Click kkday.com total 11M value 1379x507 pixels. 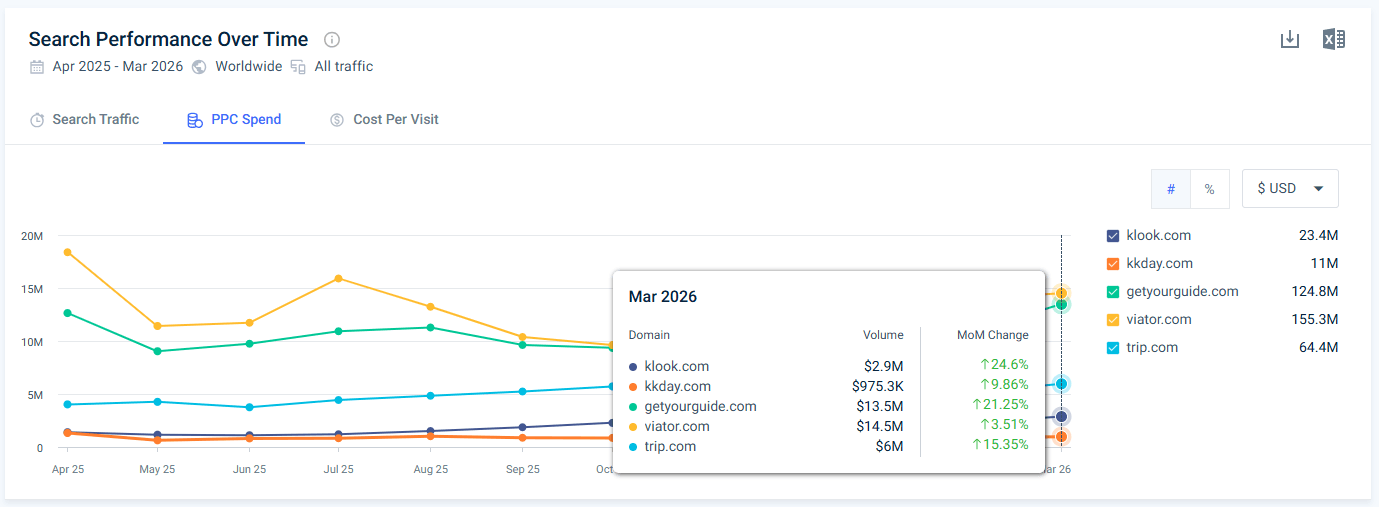1325,264
